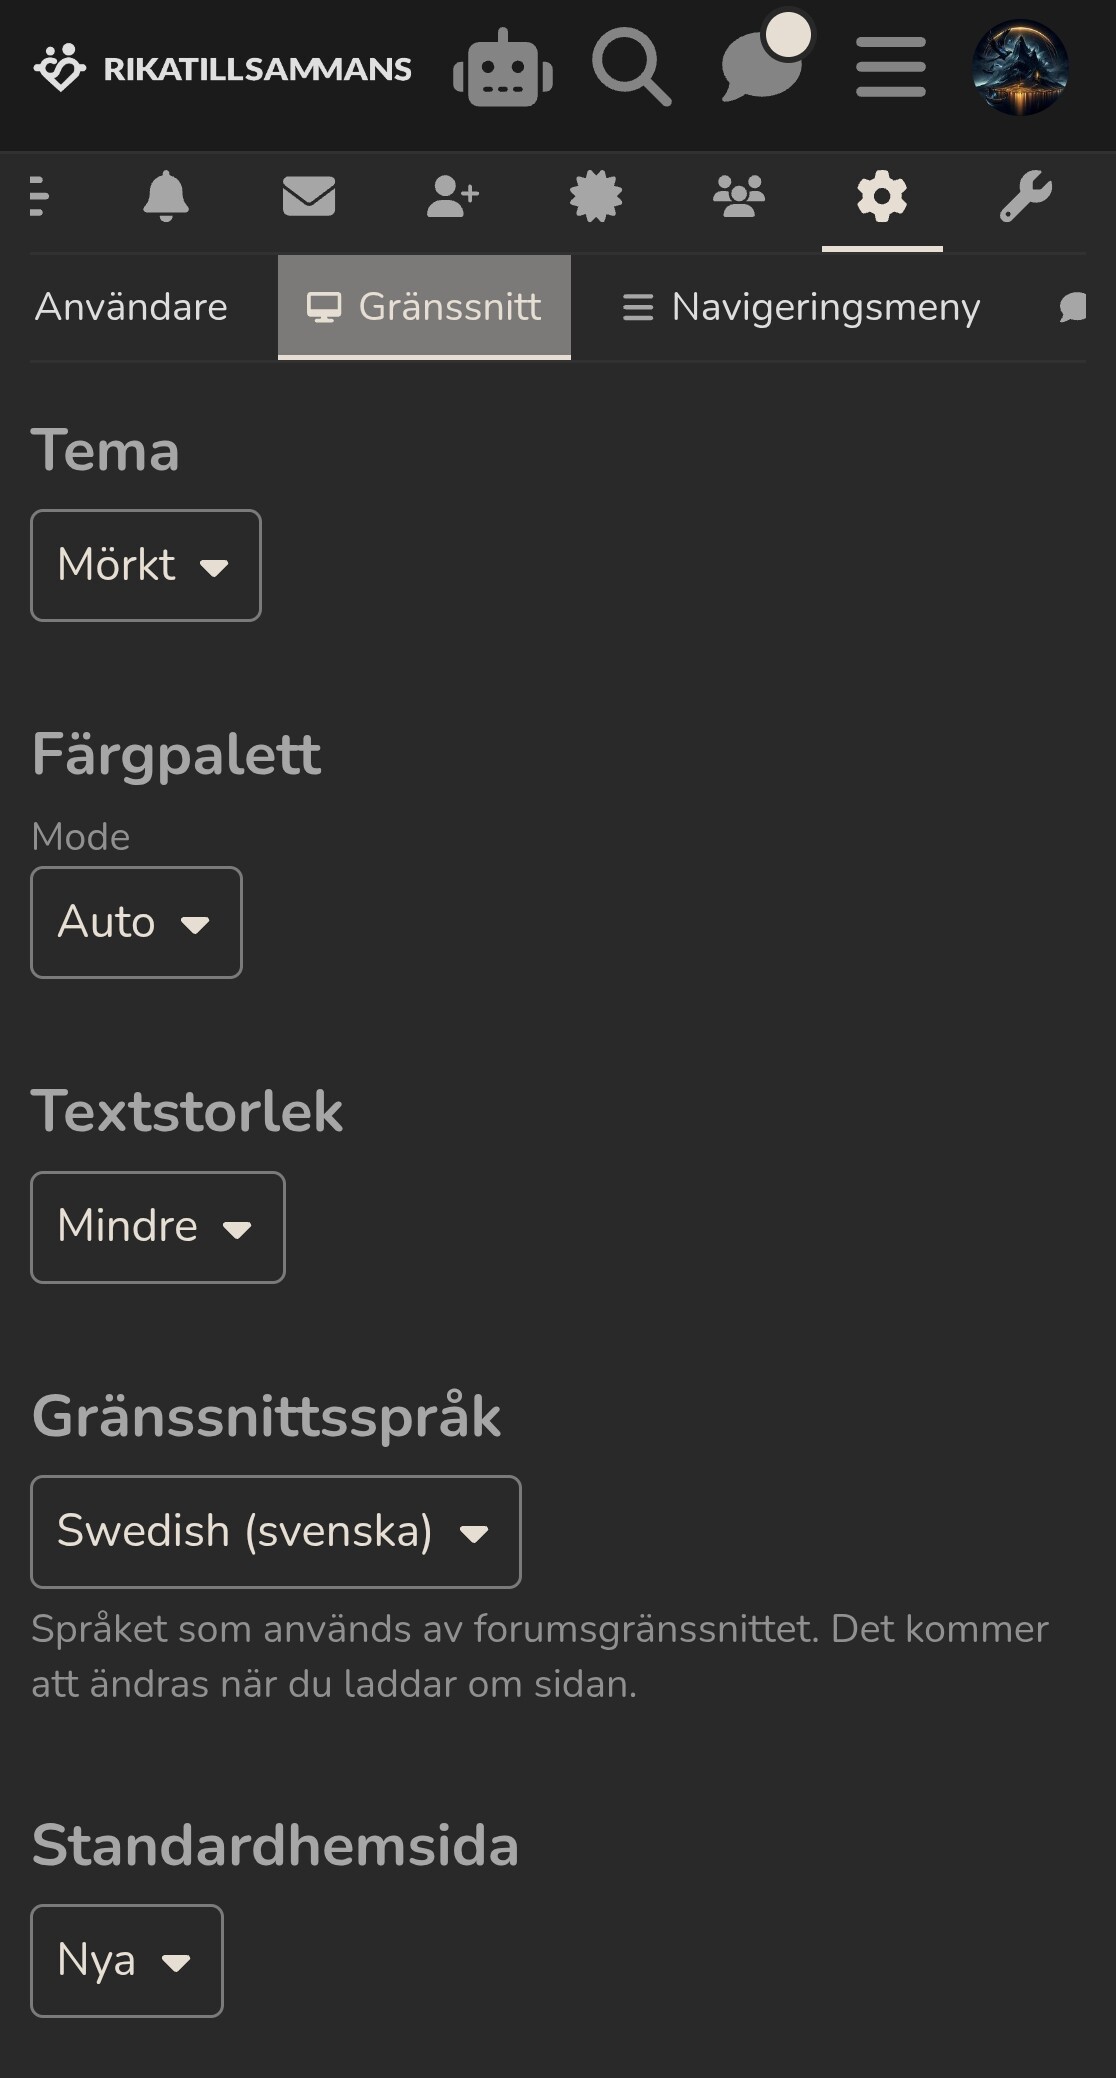Switch to the Användare tab
Image resolution: width=1116 pixels, height=2078 pixels.
(131, 307)
